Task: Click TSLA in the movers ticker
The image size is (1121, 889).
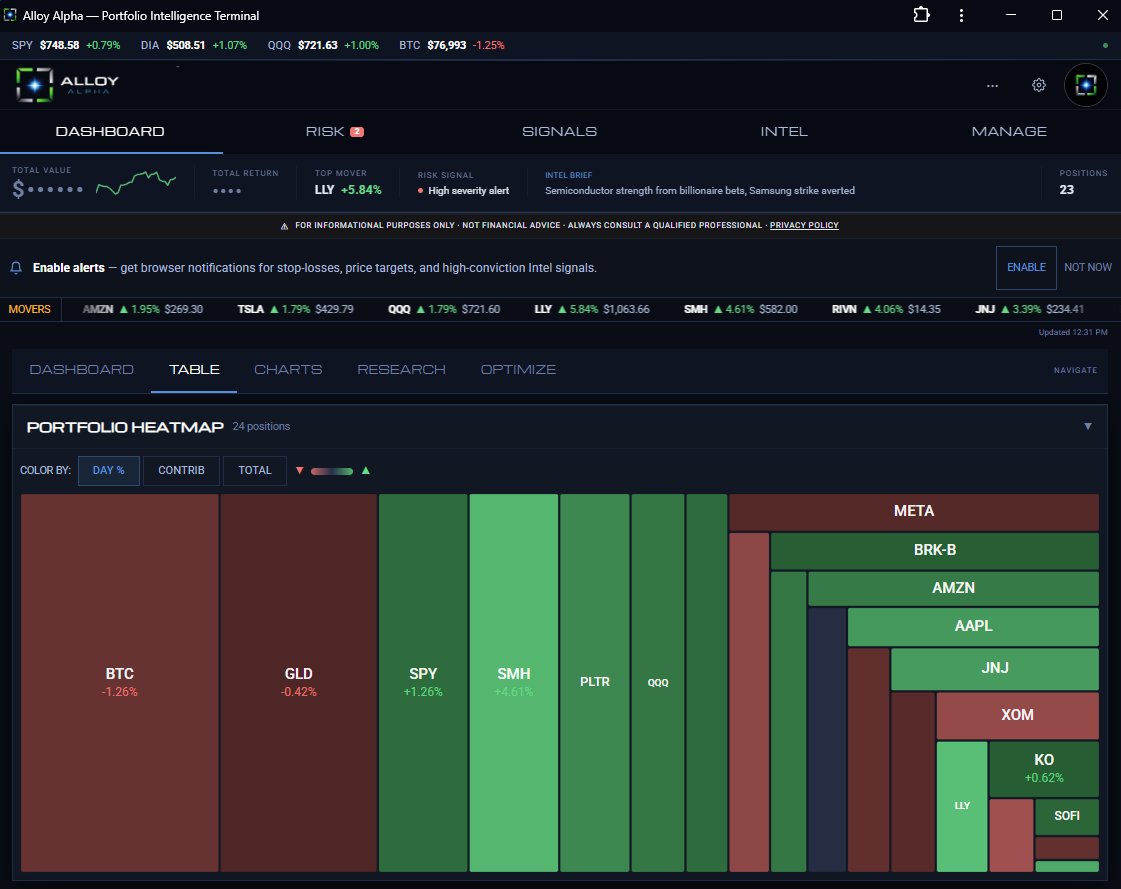Action: [x=295, y=310]
